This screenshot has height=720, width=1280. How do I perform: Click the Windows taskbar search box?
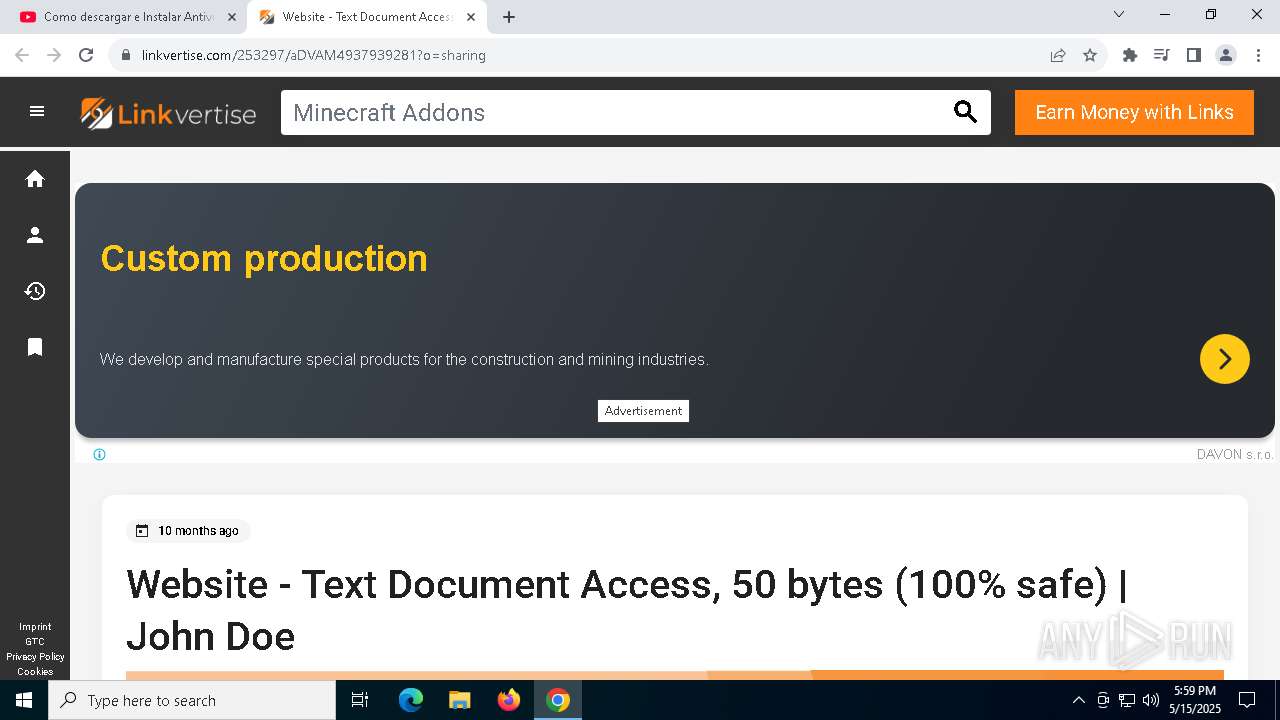click(192, 700)
